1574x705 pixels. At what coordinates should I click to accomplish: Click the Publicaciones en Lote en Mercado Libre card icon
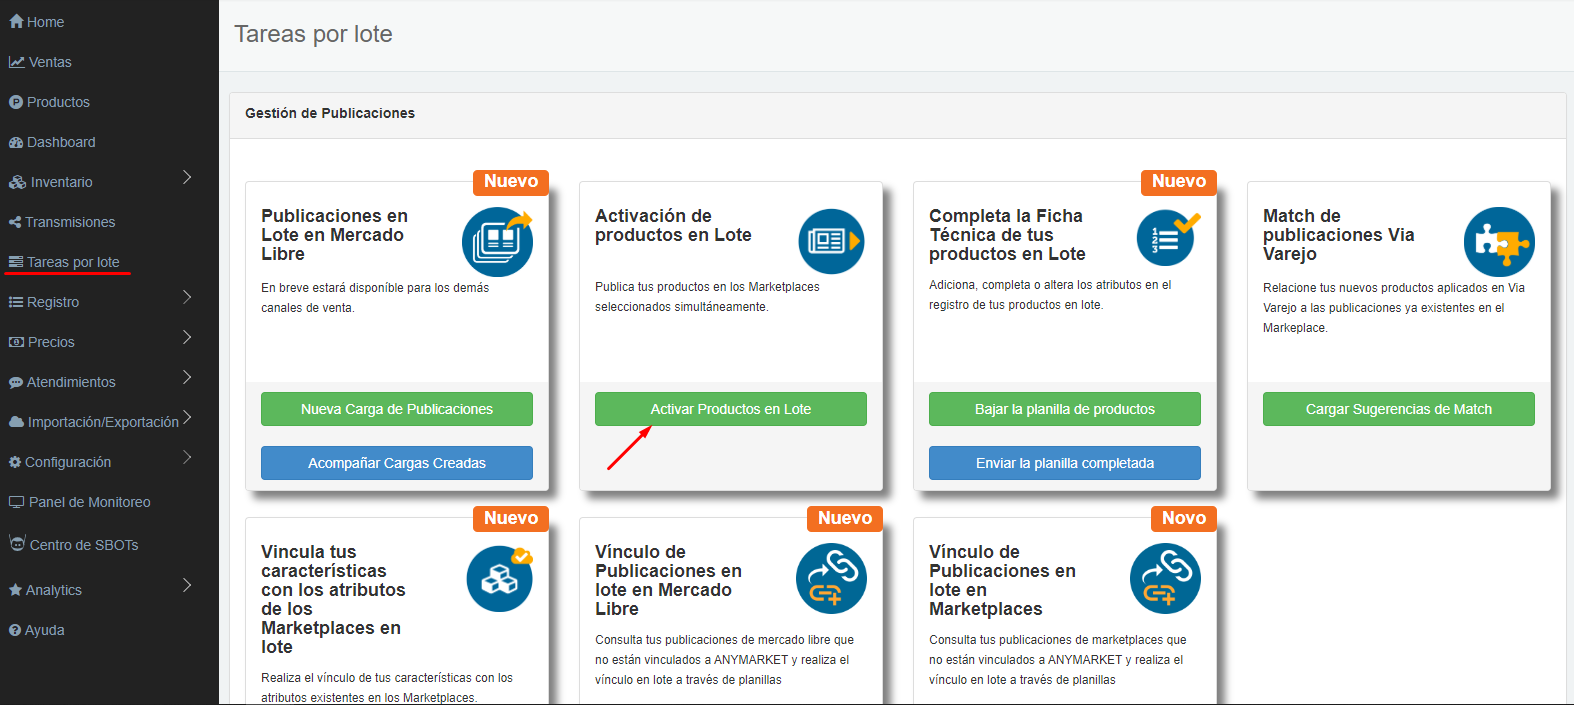pos(498,242)
